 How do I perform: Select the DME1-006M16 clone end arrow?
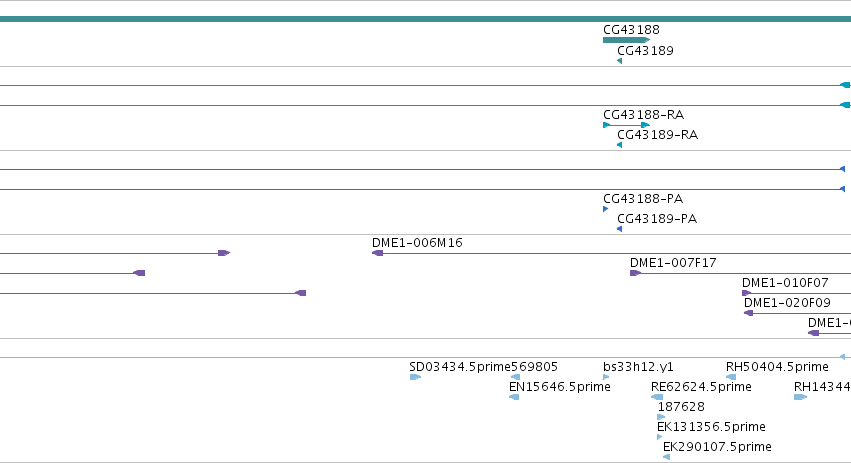[377, 253]
